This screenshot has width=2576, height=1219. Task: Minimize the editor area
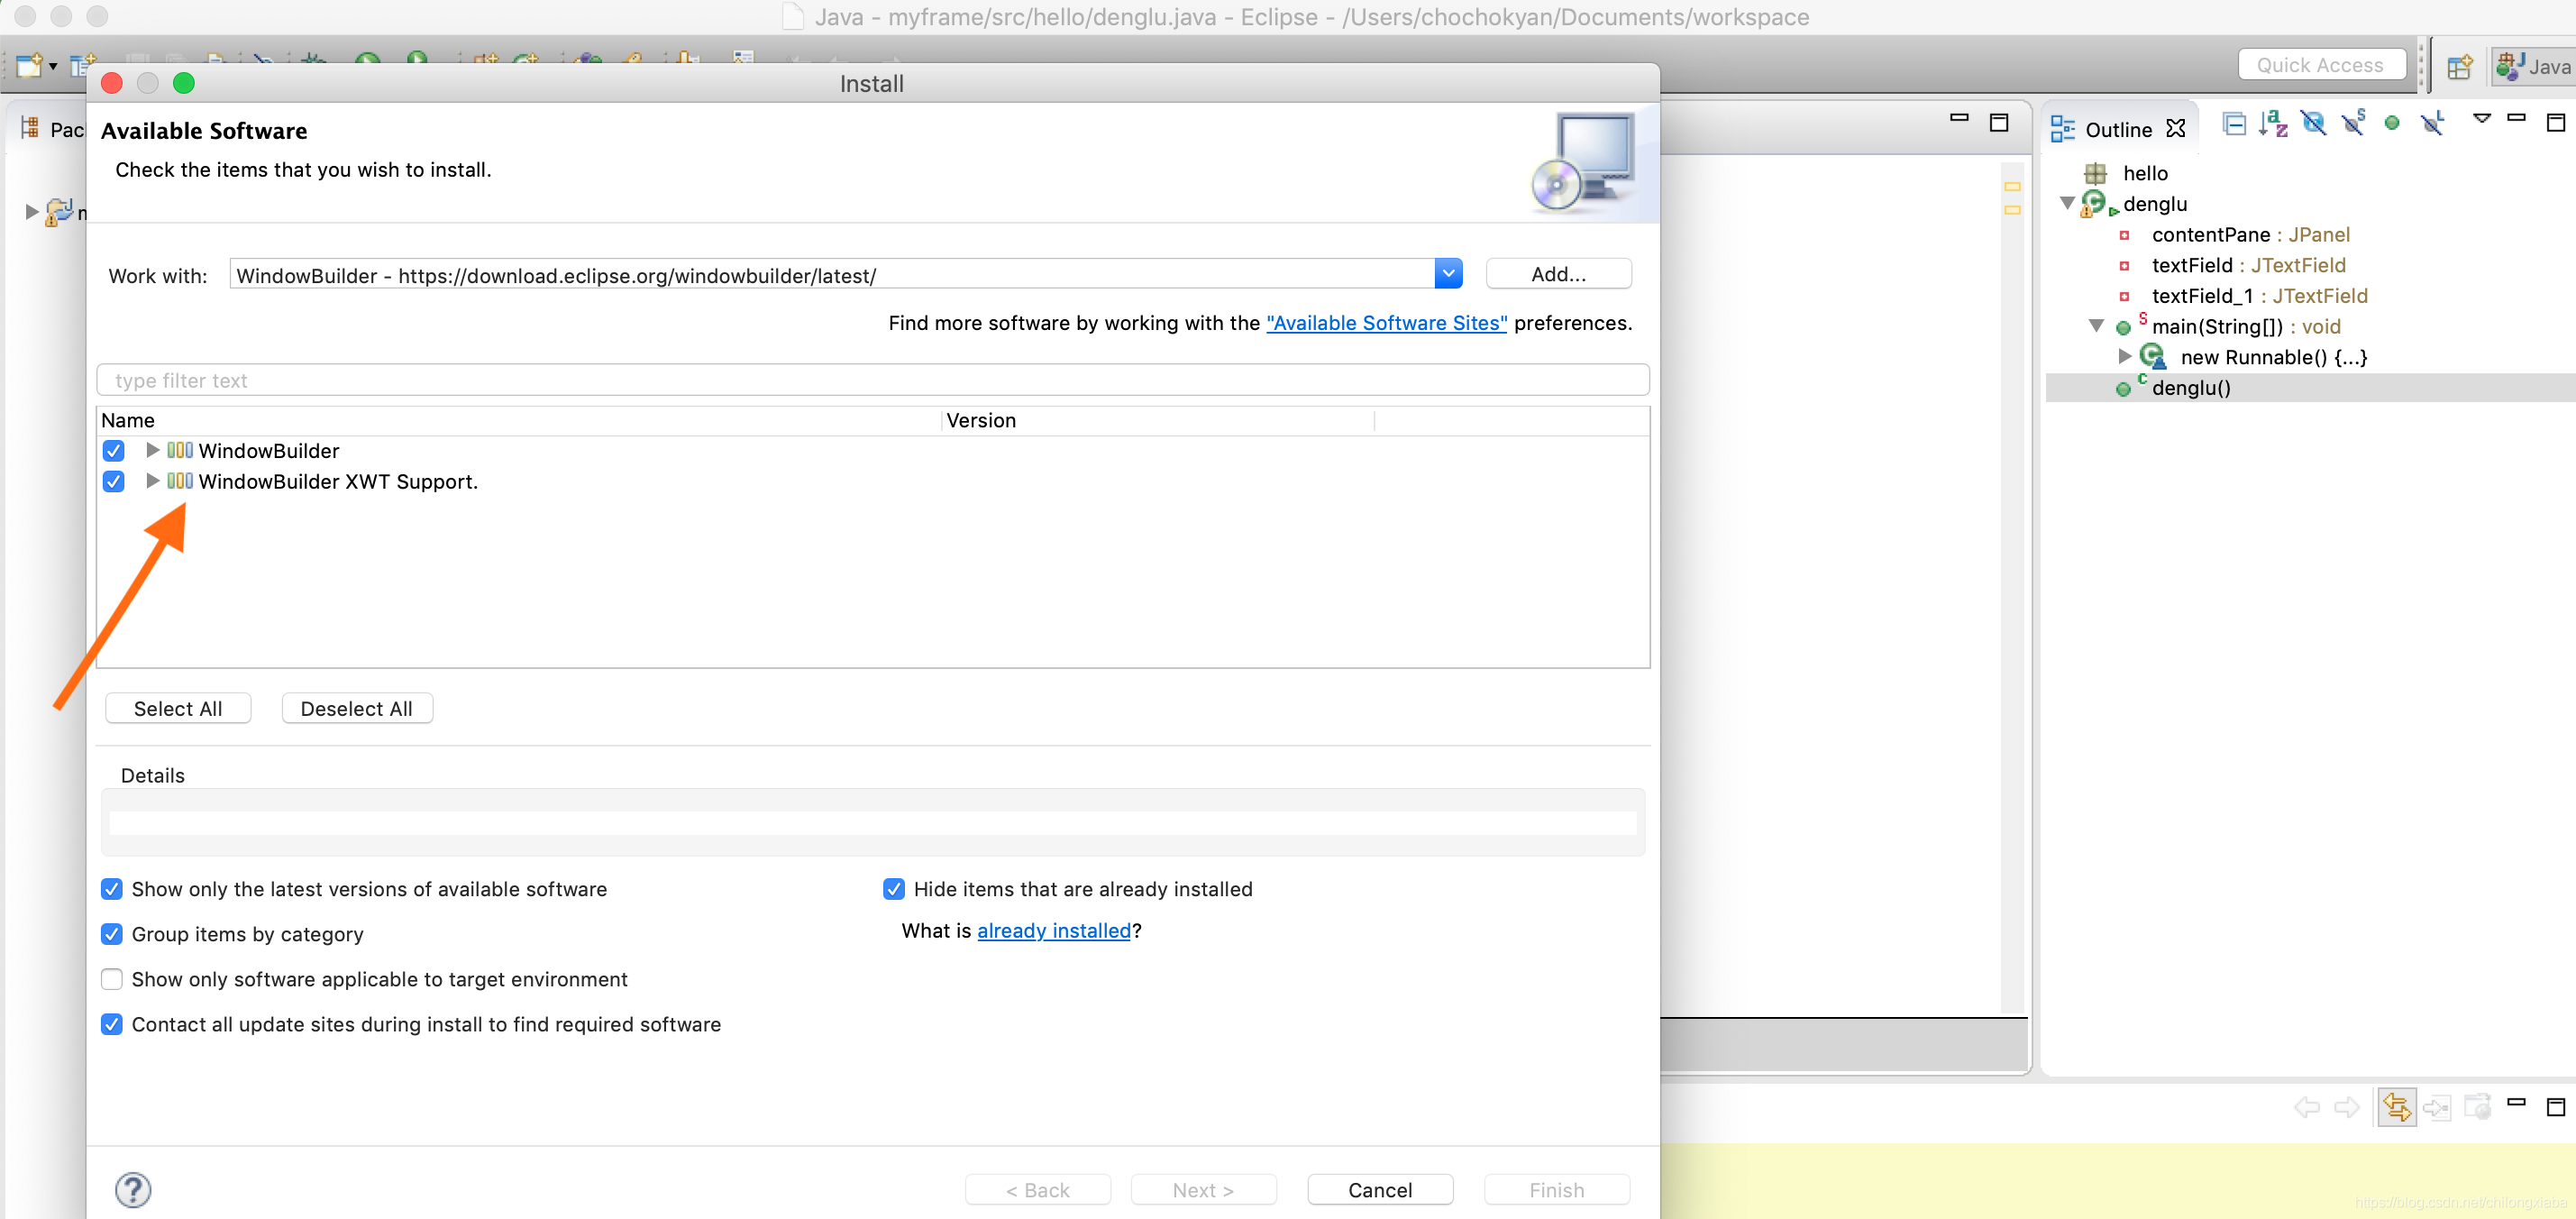pyautogui.click(x=1959, y=118)
